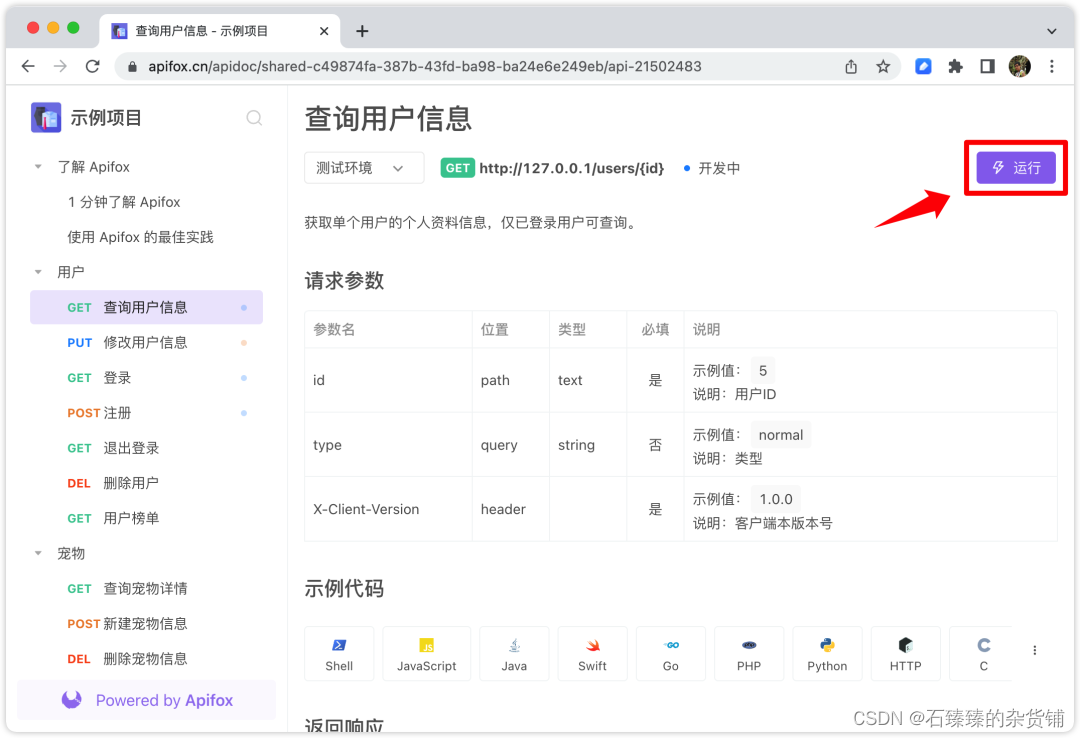Open the Go code example
1080x738 pixels.
click(x=670, y=653)
